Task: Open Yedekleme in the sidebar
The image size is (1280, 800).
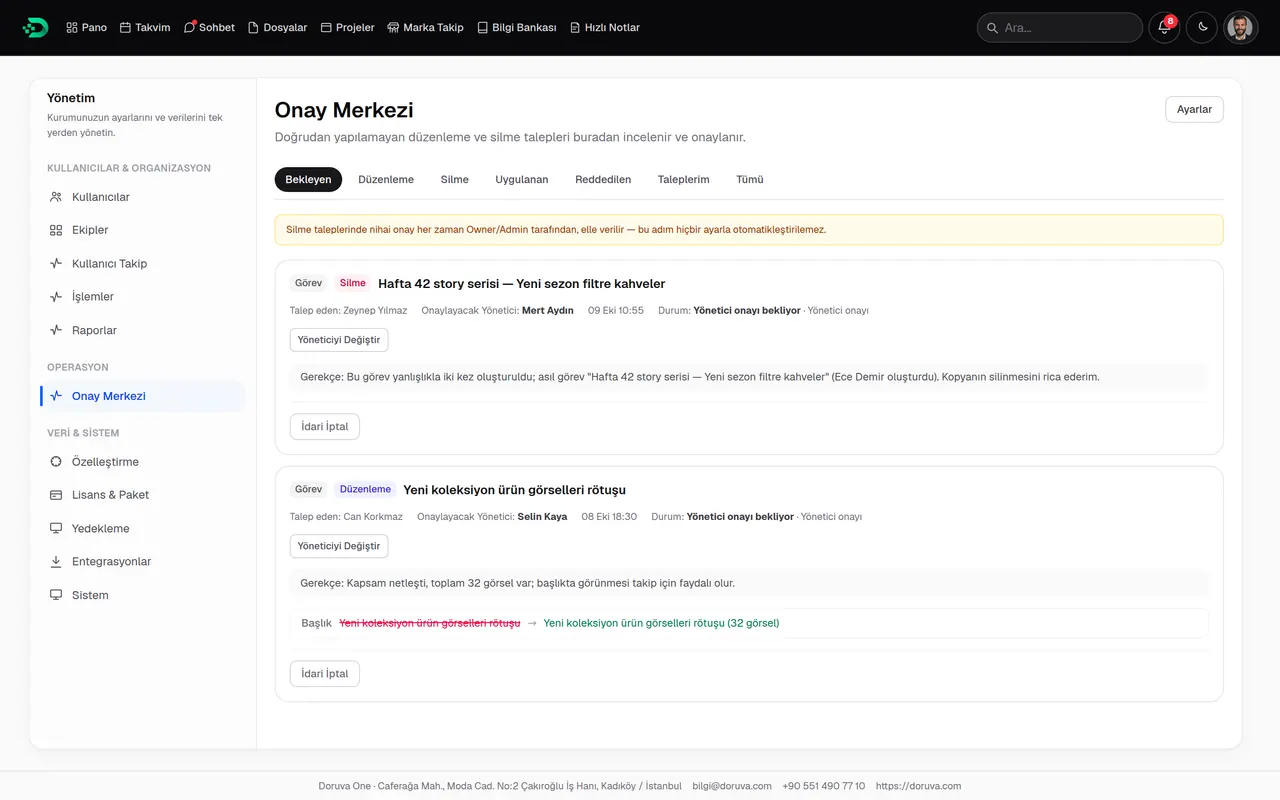Action: click(x=142, y=528)
